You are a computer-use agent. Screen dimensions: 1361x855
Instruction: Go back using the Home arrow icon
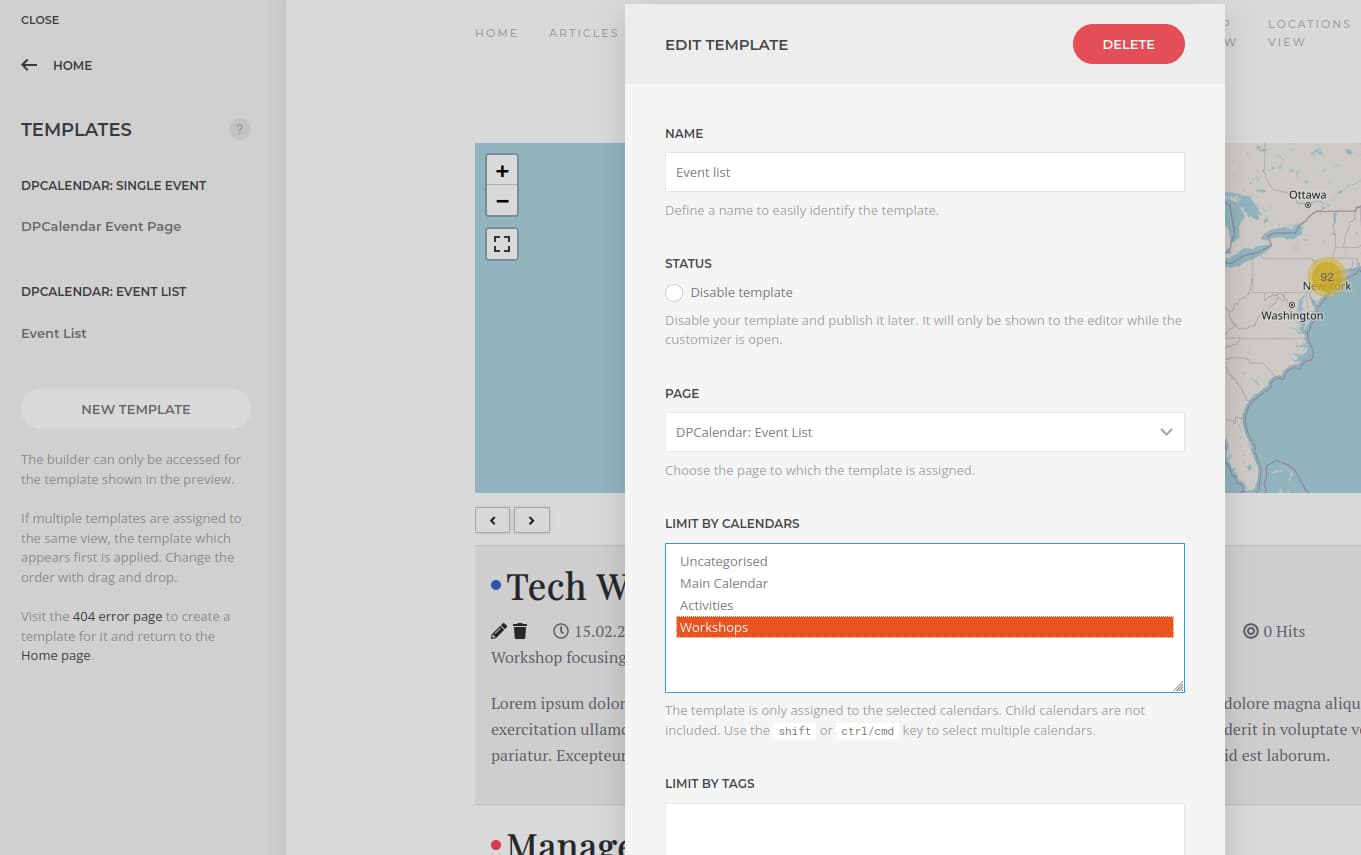(28, 65)
